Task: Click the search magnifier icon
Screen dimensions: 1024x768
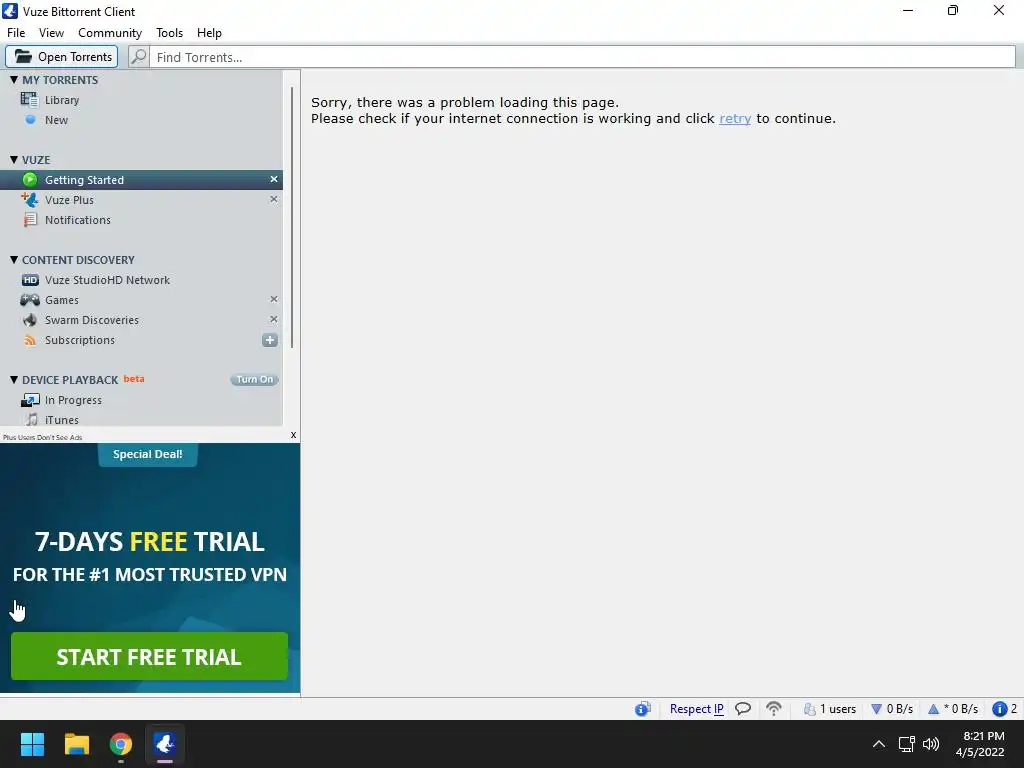Action: (x=138, y=57)
